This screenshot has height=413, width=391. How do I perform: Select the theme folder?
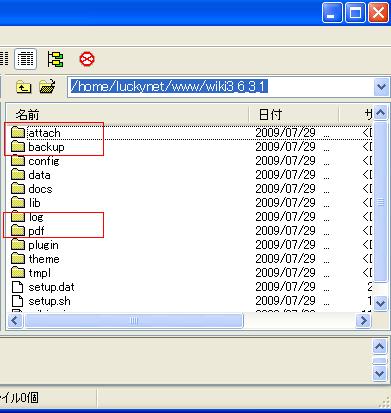(44, 259)
